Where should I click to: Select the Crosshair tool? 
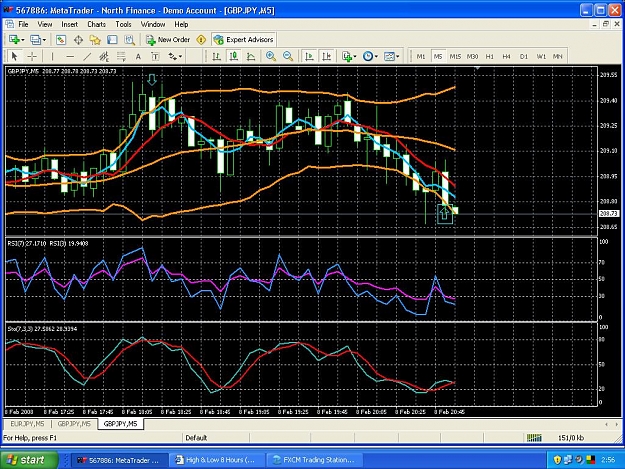[x=32, y=57]
